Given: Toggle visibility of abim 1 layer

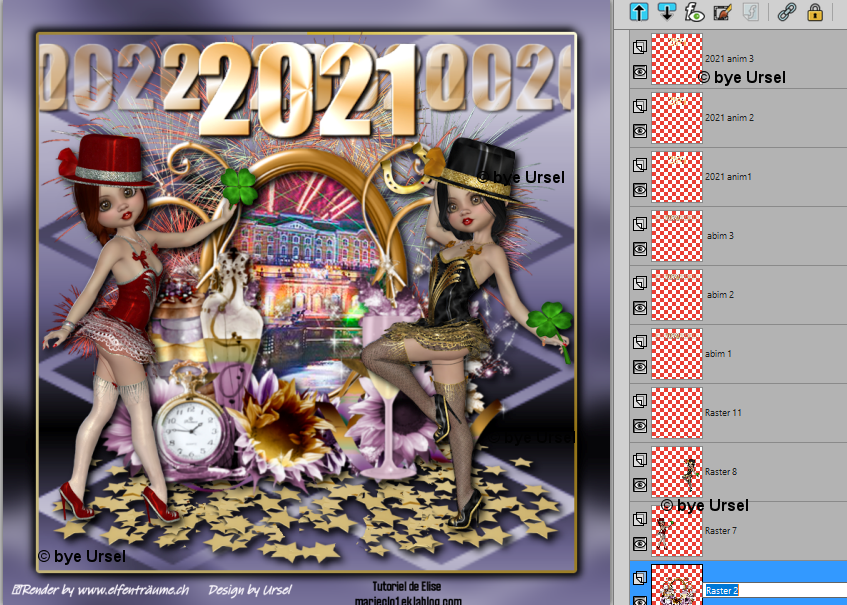Looking at the screenshot, I should coord(640,367).
